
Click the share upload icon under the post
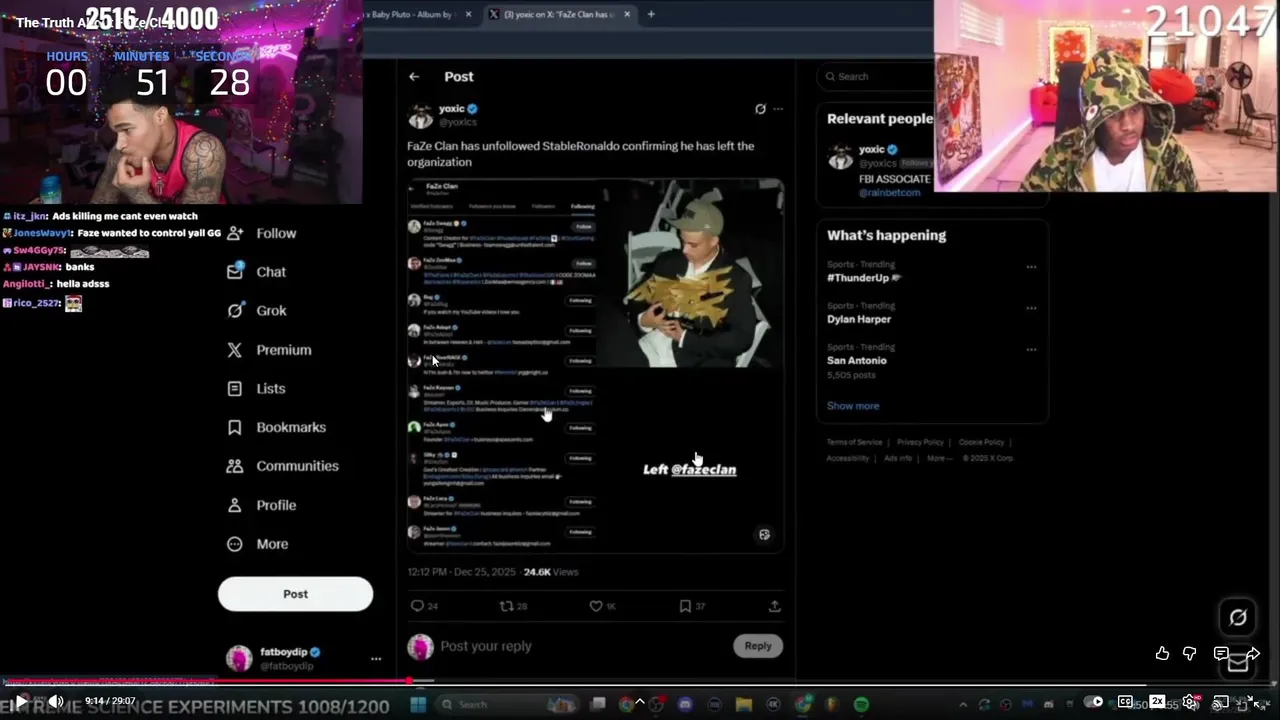coord(774,606)
